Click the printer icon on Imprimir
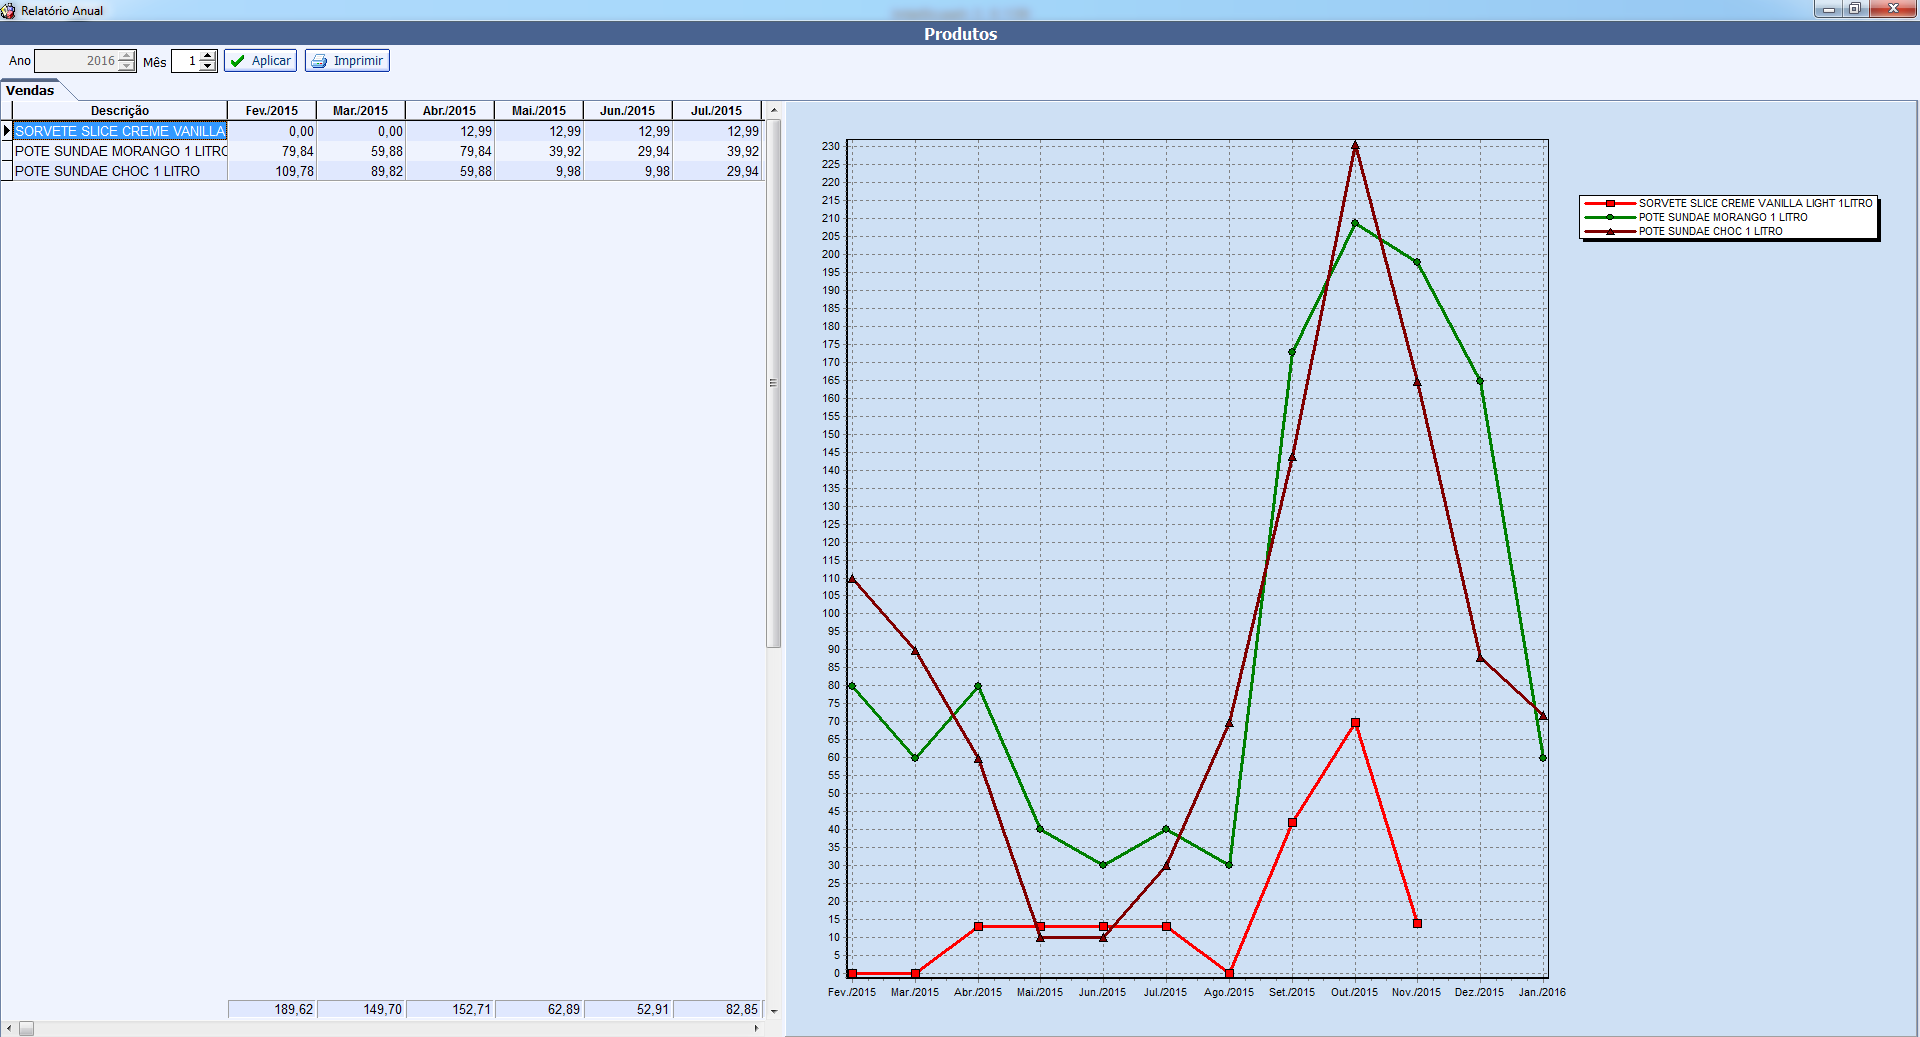The width and height of the screenshot is (1920, 1037). click(x=319, y=61)
